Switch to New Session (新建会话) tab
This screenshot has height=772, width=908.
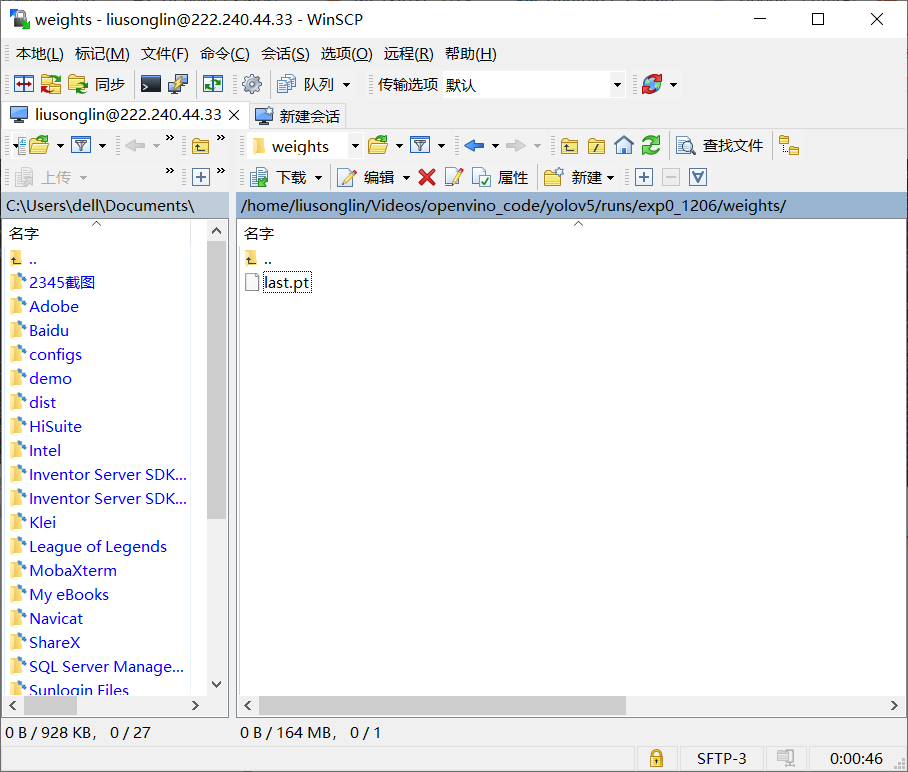[x=298, y=116]
